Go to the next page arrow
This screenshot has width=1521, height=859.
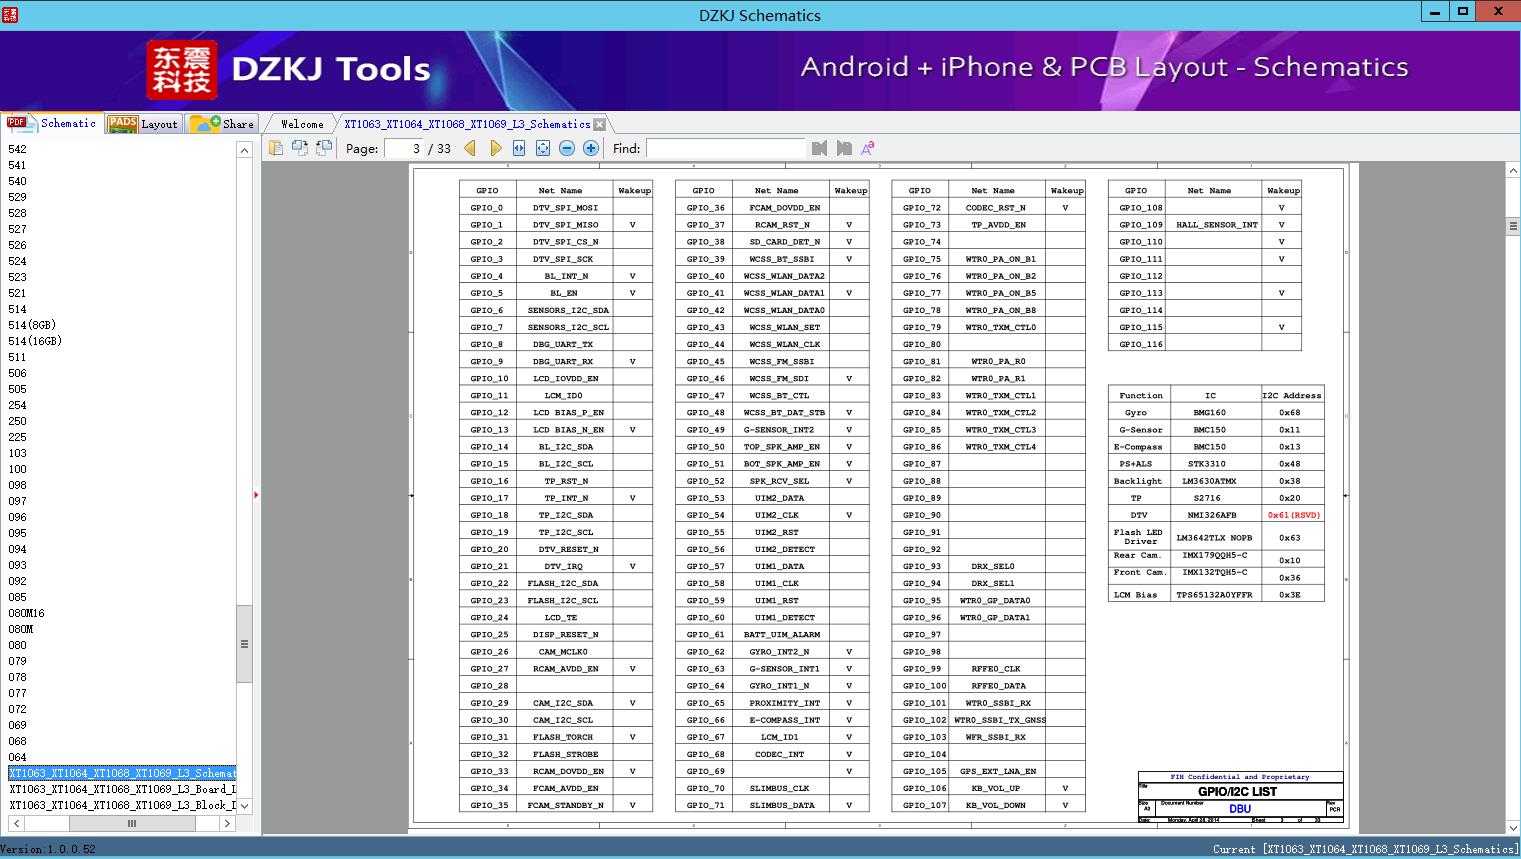(496, 148)
